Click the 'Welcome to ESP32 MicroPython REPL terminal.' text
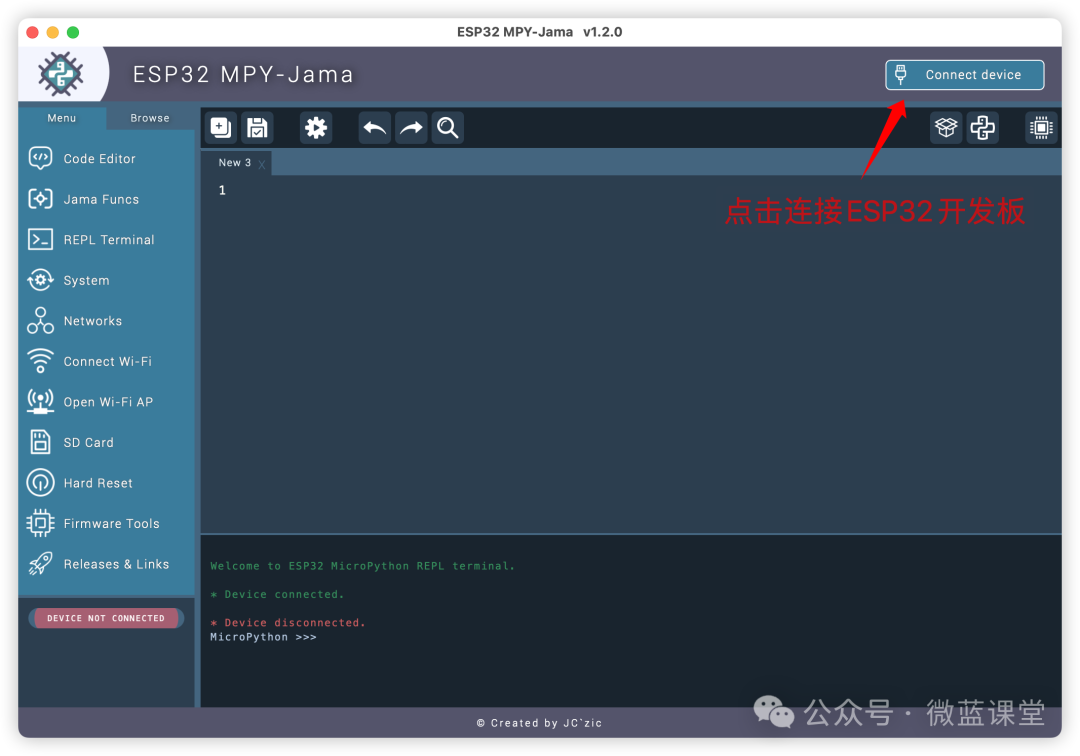The image size is (1080, 756). click(362, 566)
